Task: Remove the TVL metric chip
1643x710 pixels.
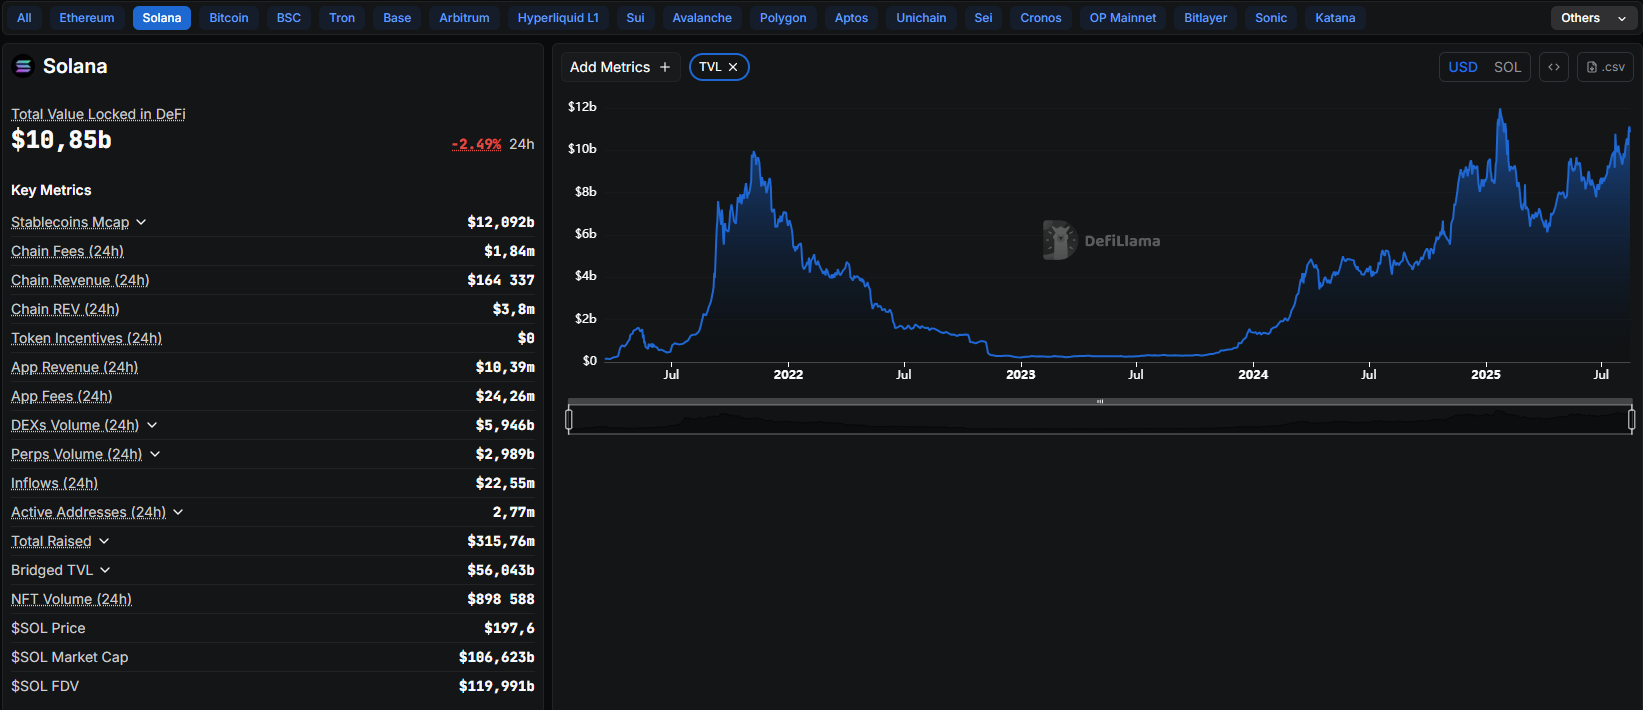Action: point(733,67)
